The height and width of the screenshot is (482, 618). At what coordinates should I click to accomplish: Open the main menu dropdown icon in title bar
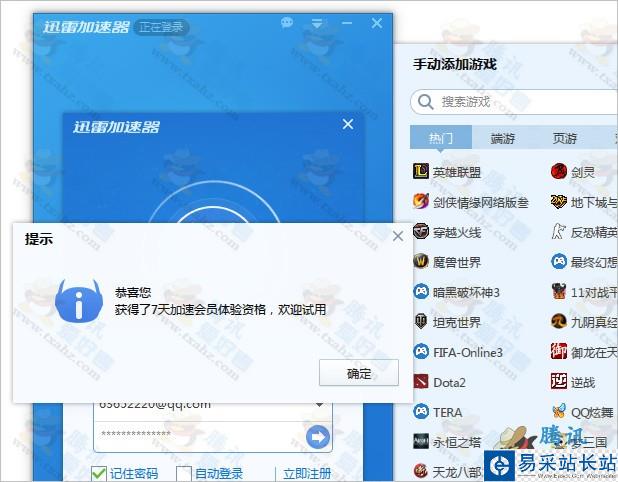[317, 23]
